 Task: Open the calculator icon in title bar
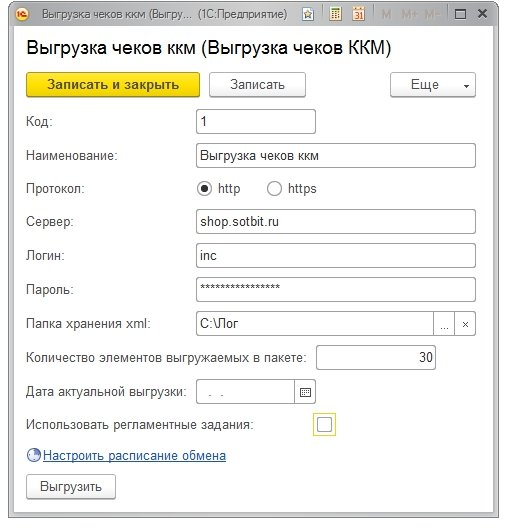click(335, 14)
